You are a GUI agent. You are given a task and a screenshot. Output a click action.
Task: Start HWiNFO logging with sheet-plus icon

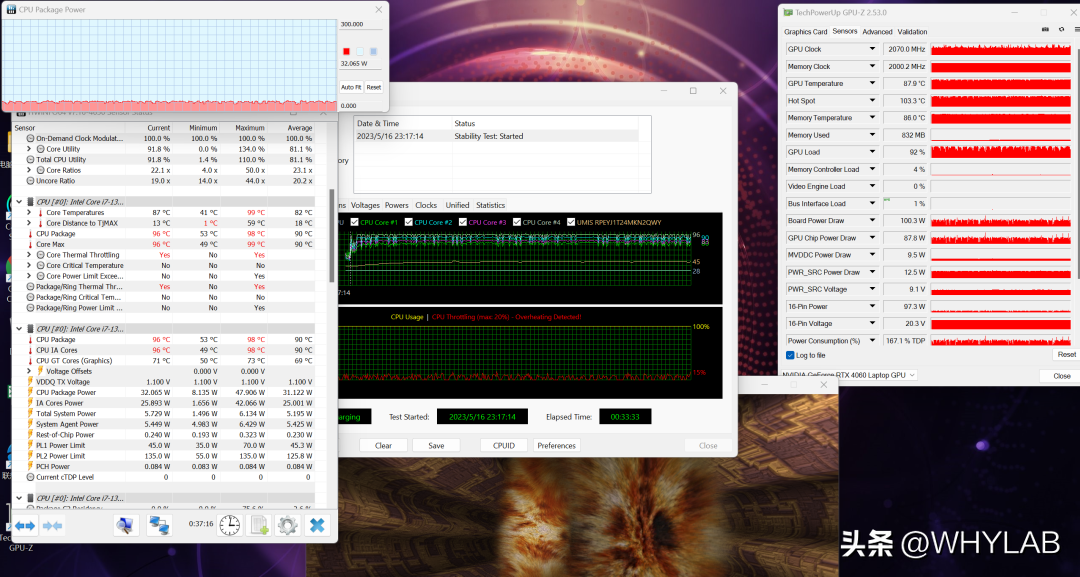coord(260,526)
